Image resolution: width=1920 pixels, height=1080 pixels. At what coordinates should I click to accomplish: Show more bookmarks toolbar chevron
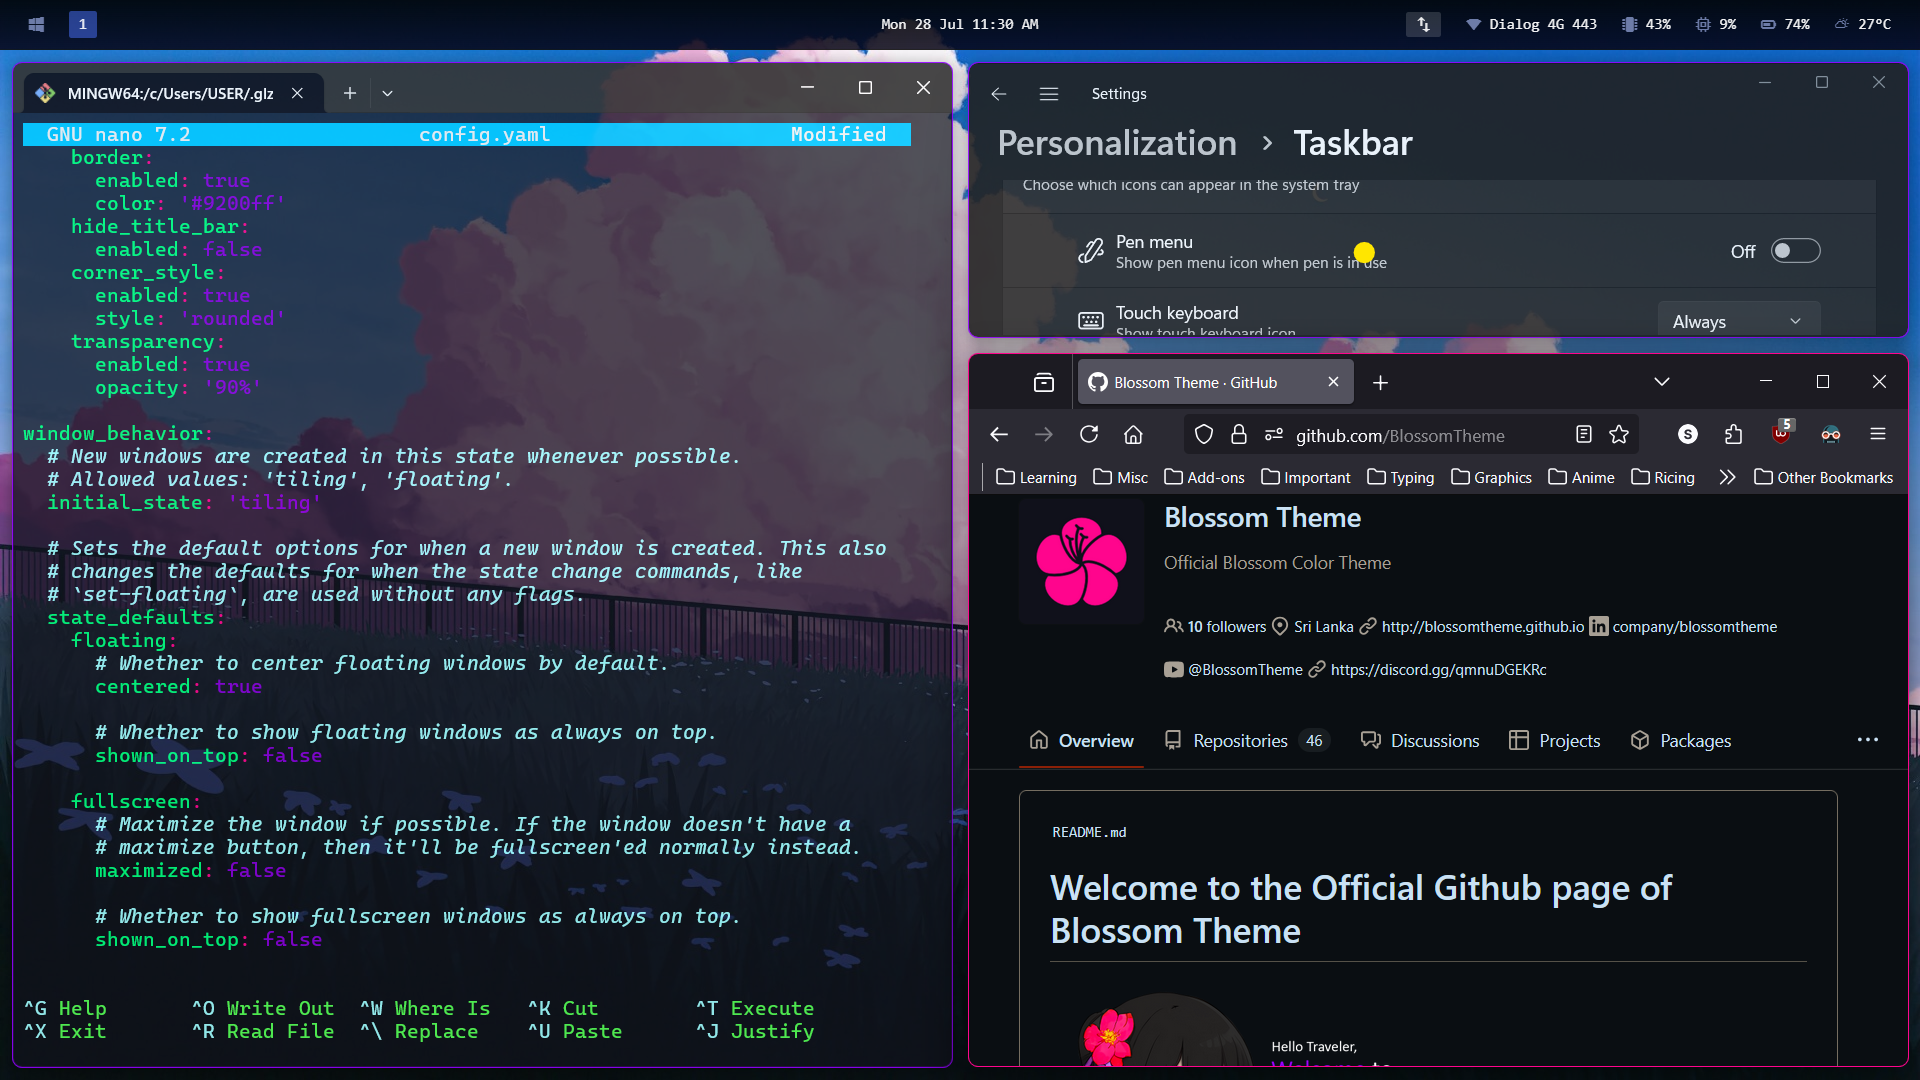coord(1727,478)
